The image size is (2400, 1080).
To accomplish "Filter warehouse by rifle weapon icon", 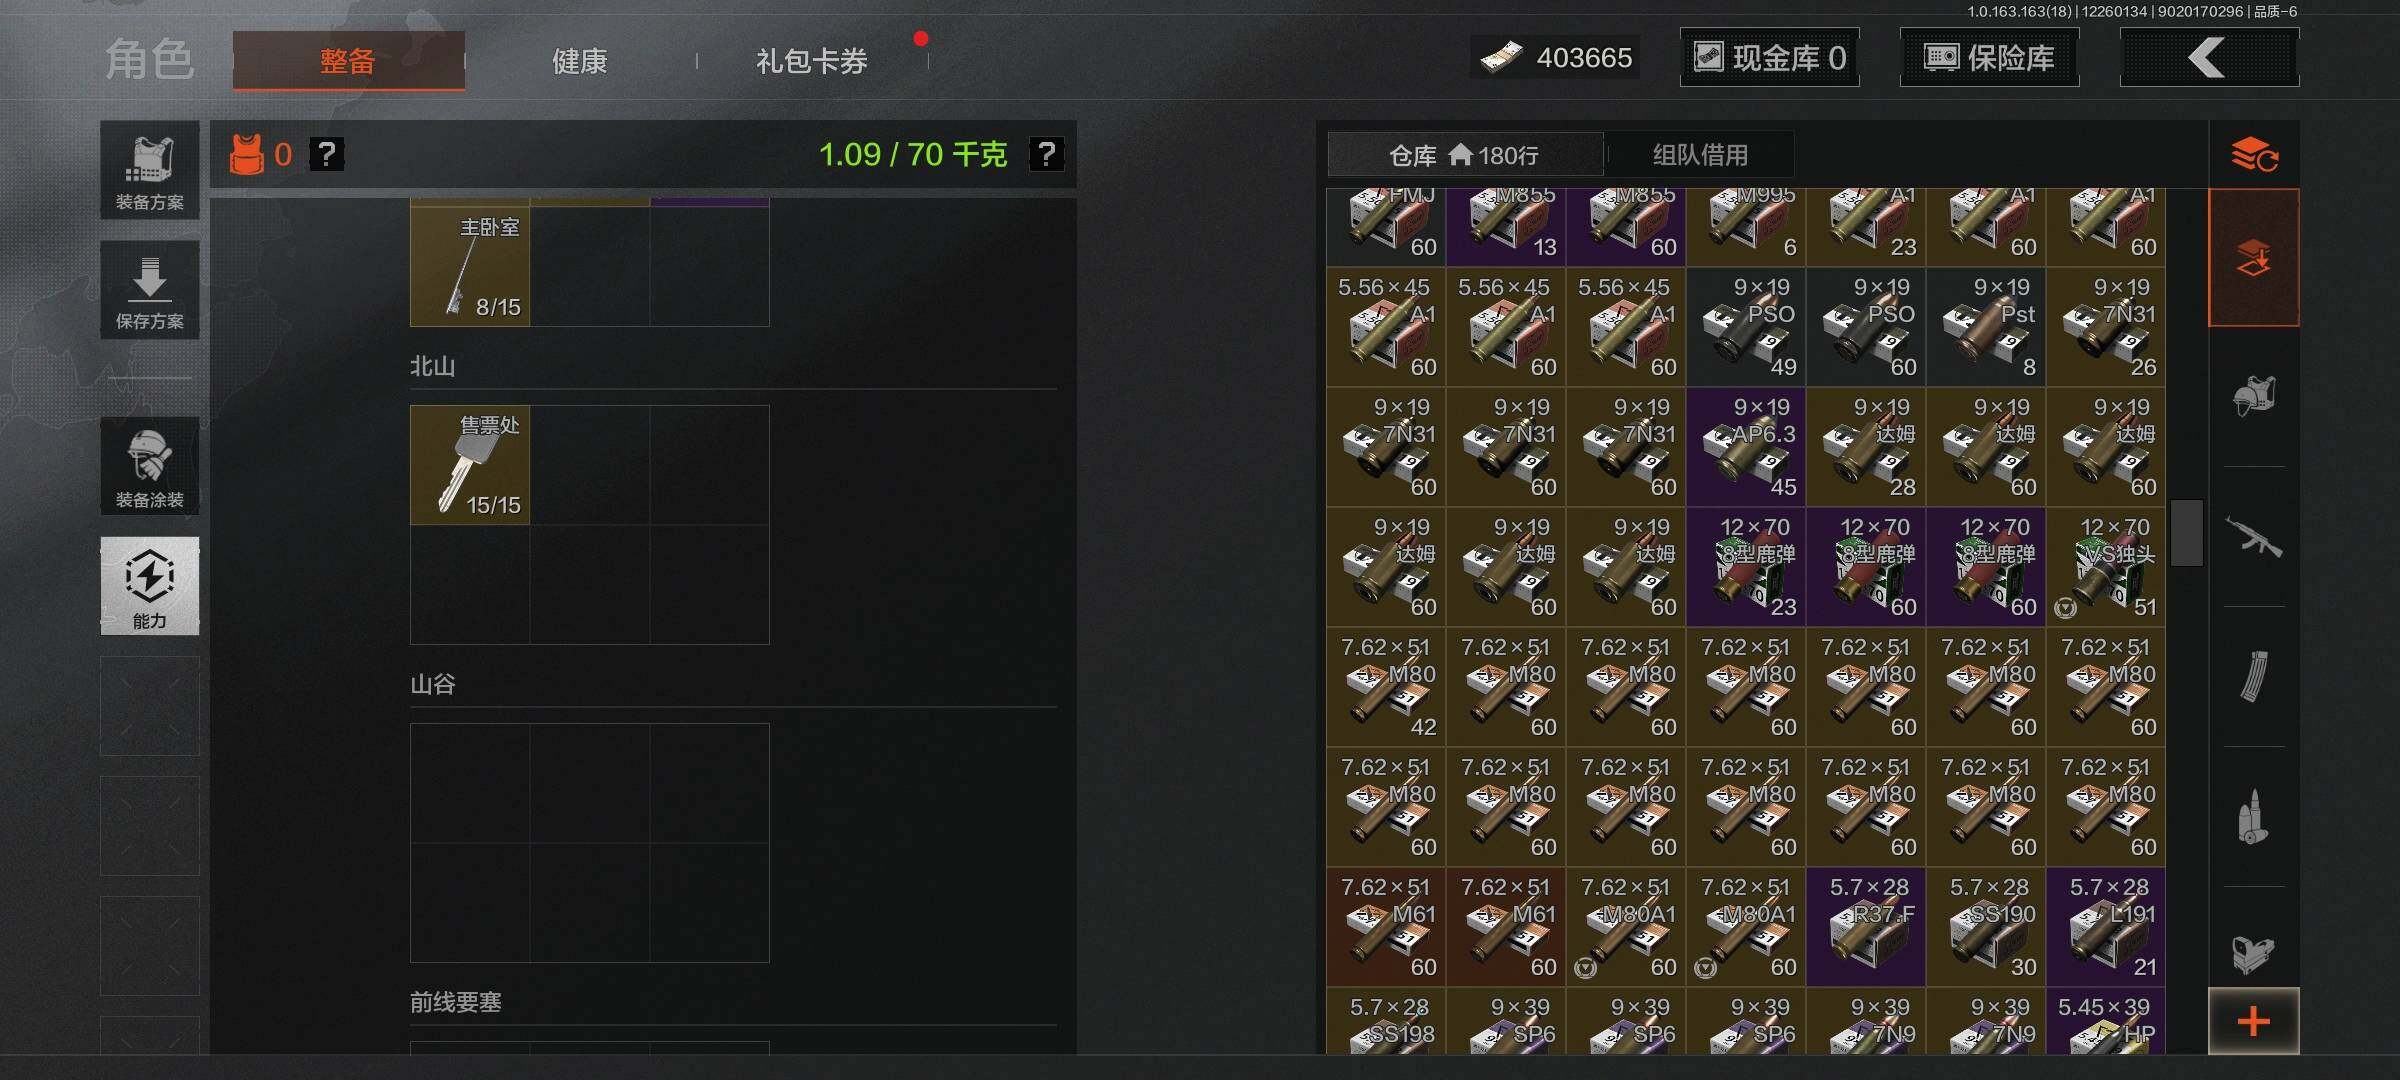I will [2254, 537].
